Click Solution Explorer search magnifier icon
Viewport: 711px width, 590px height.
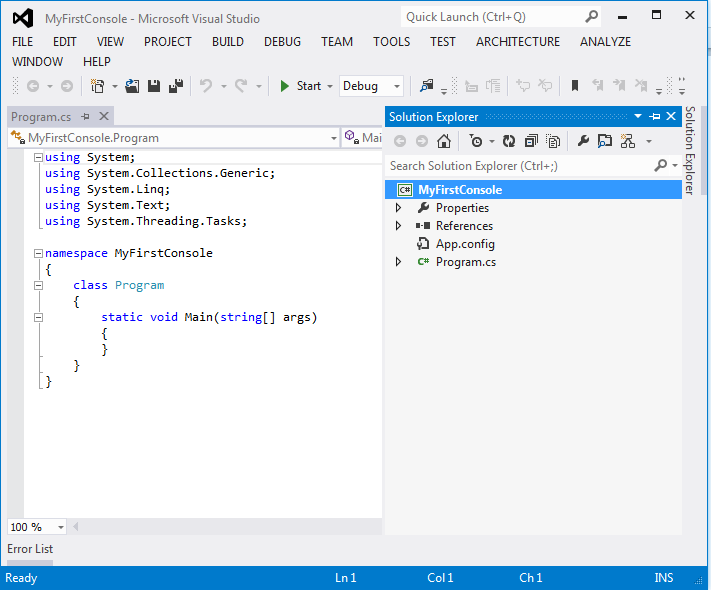[x=661, y=166]
